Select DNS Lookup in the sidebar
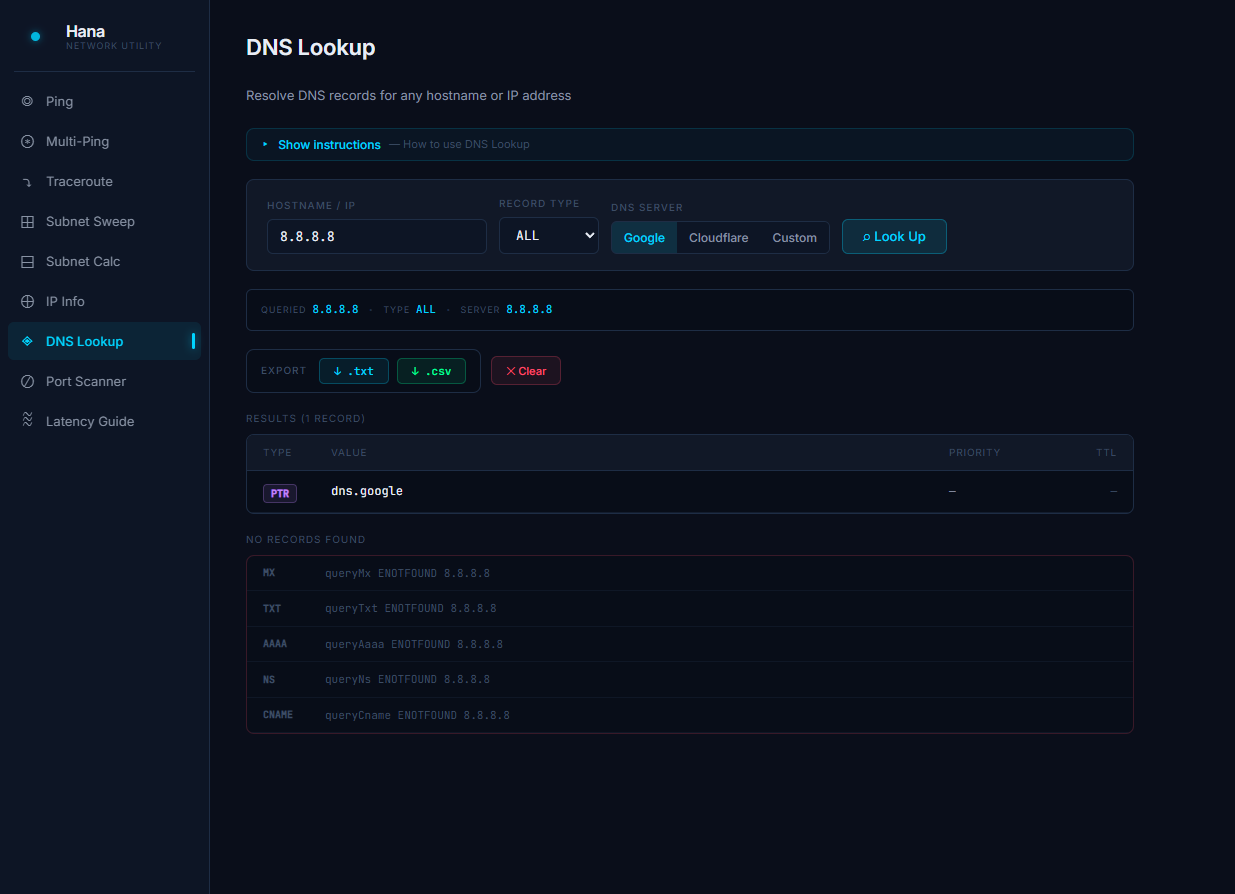The width and height of the screenshot is (1235, 894). click(x=104, y=341)
